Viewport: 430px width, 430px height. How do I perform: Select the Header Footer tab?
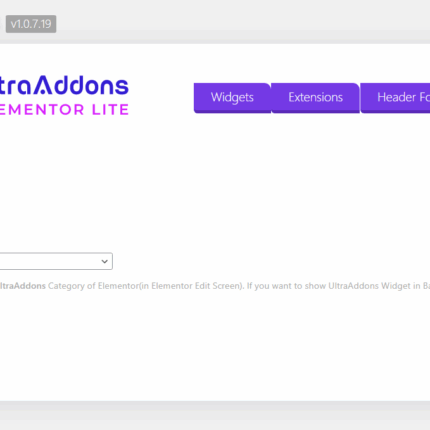tap(395, 98)
